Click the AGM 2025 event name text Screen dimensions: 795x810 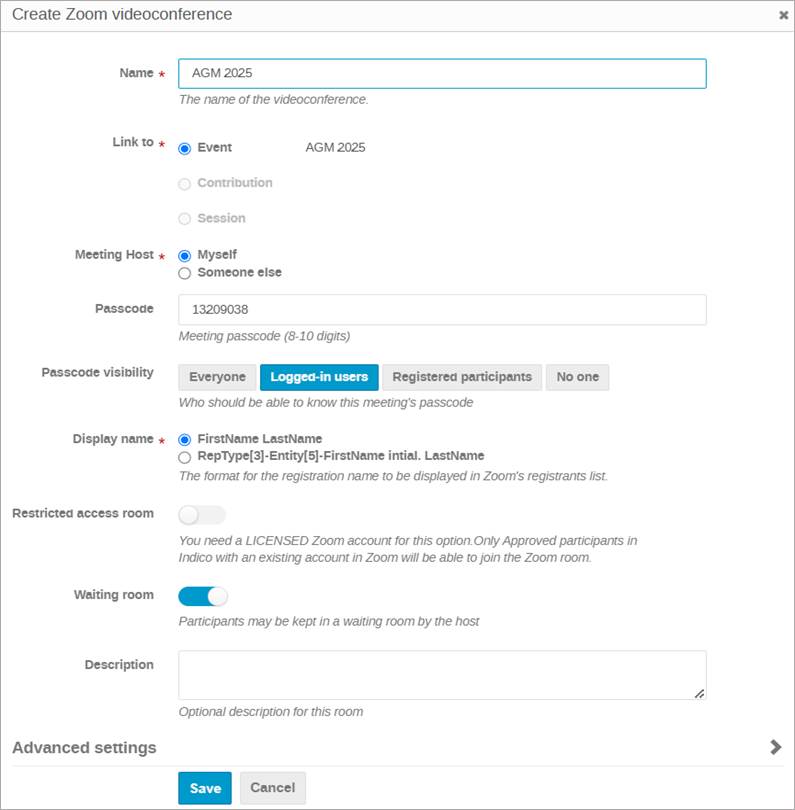click(x=335, y=148)
